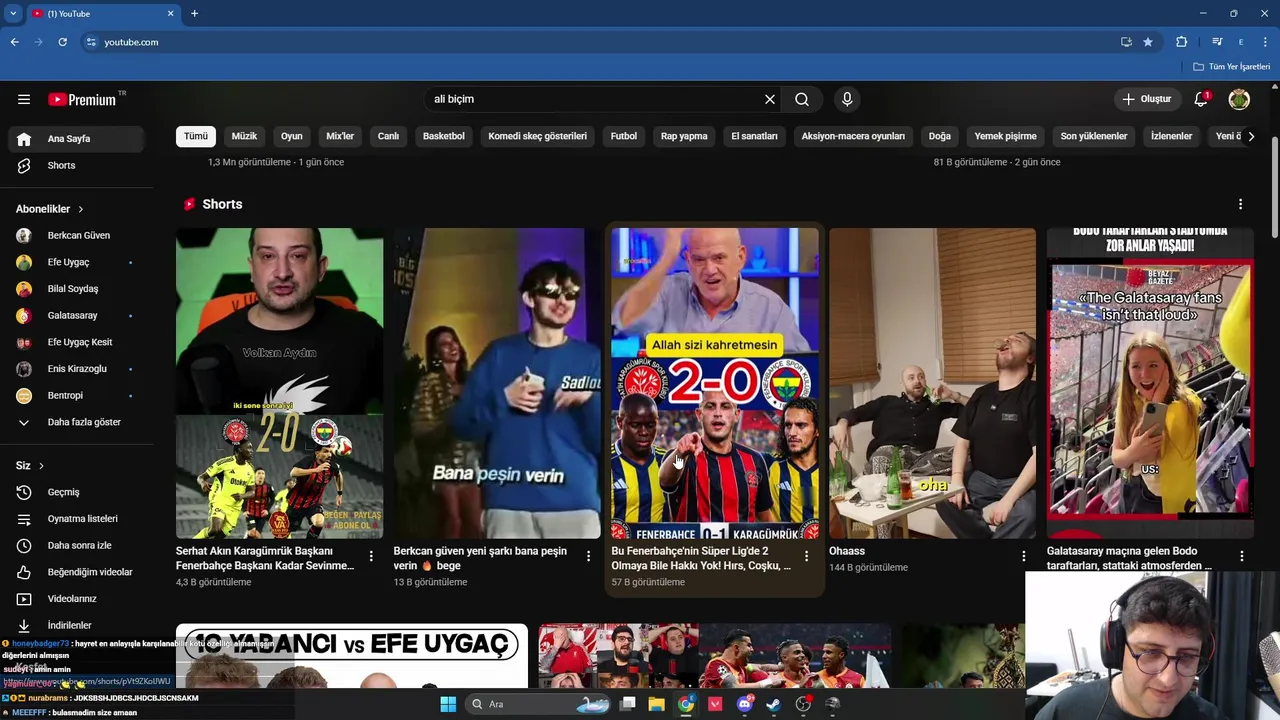Open the Windows Start menu
The image size is (1280, 720).
pyautogui.click(x=448, y=704)
